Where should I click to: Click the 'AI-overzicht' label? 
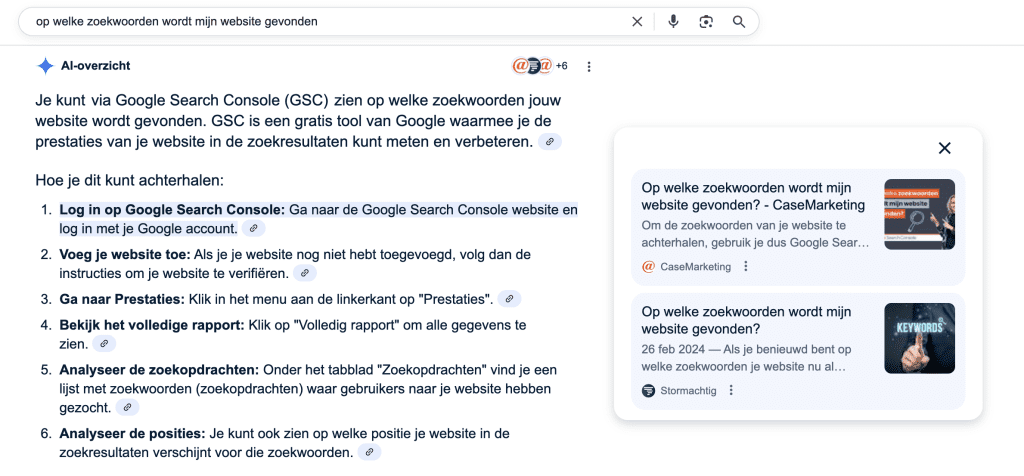95,66
